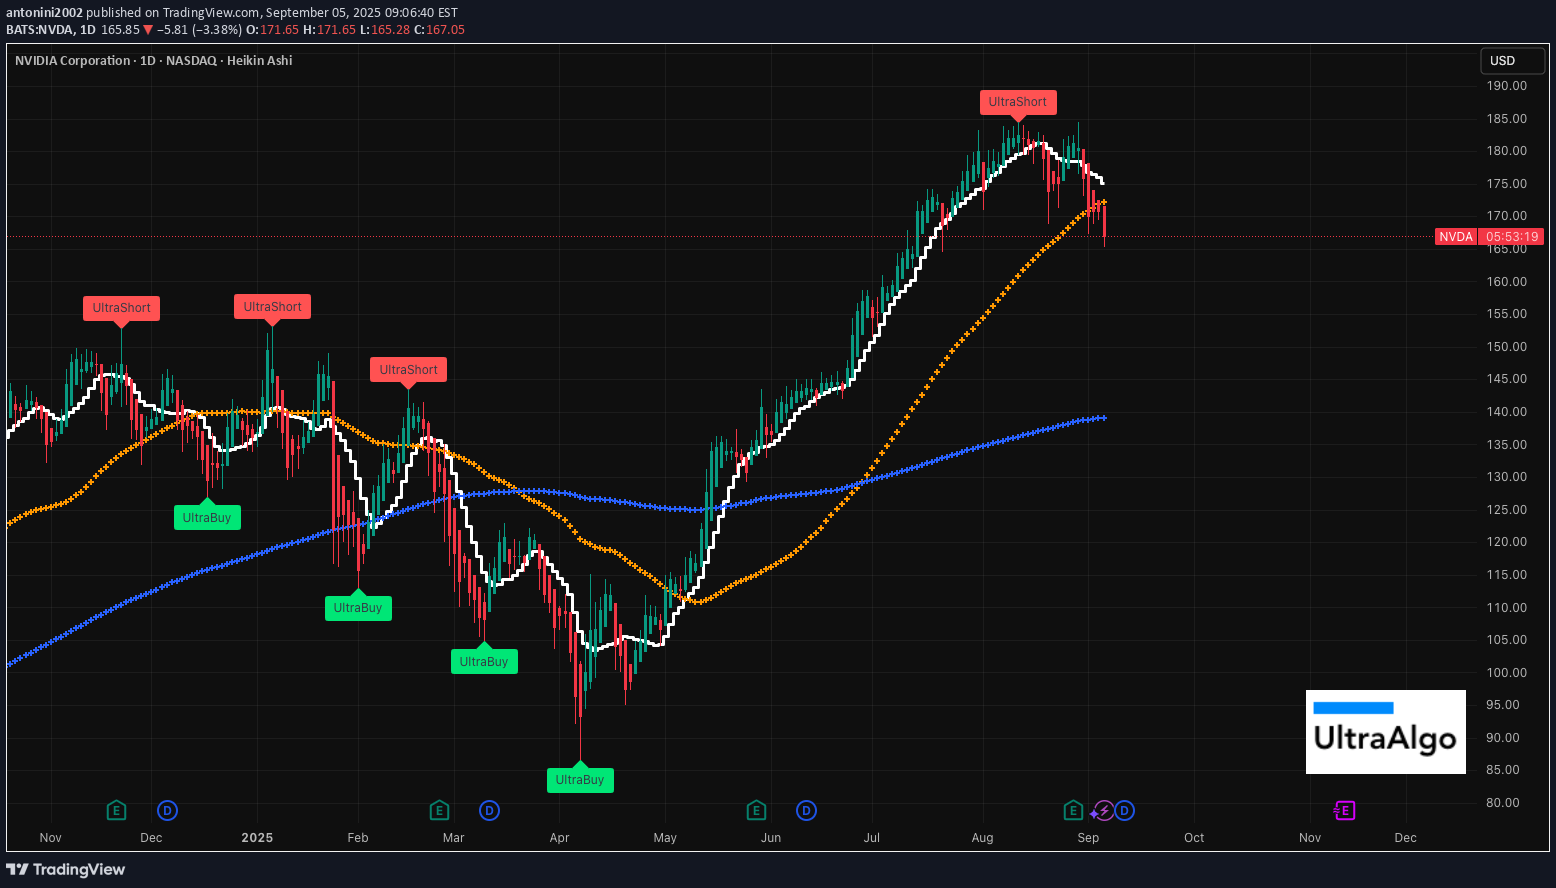Select the dividend D icon in mid-June
The image size is (1556, 888).
[x=806, y=810]
